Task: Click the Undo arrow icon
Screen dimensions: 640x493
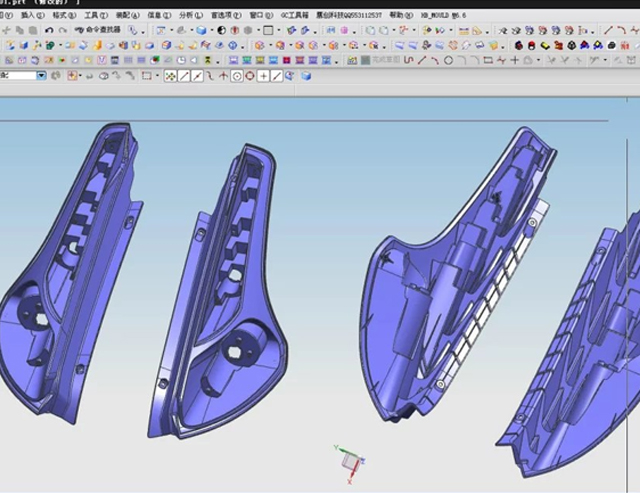Action: click(48, 31)
